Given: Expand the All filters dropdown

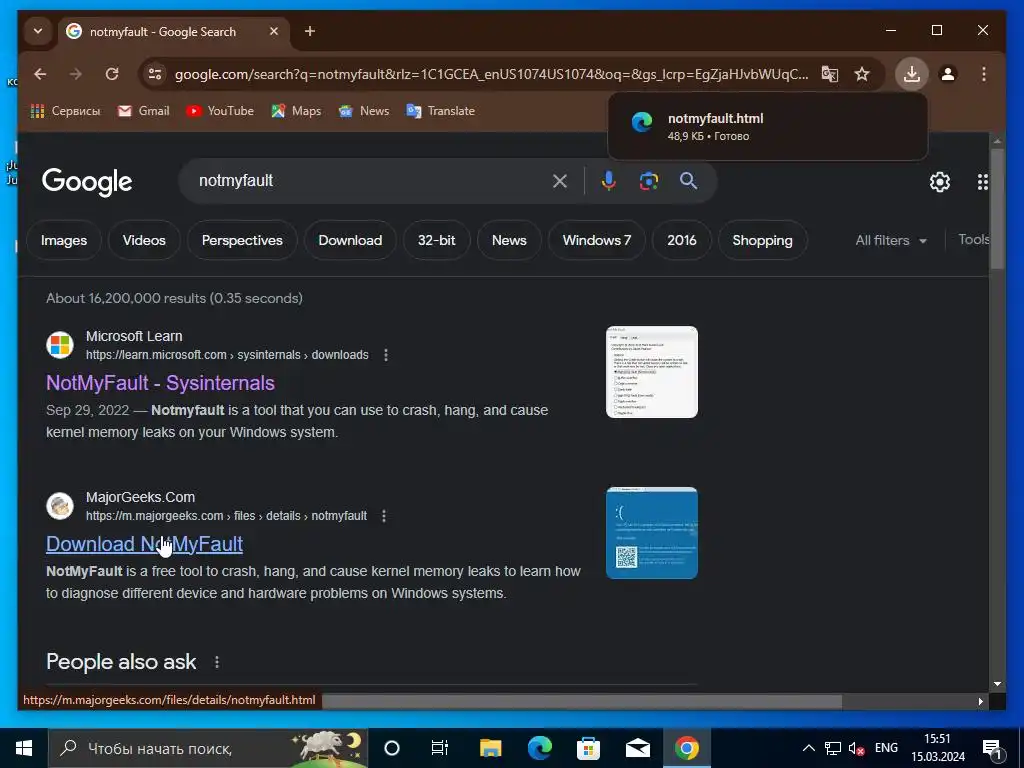Looking at the screenshot, I should click(891, 240).
